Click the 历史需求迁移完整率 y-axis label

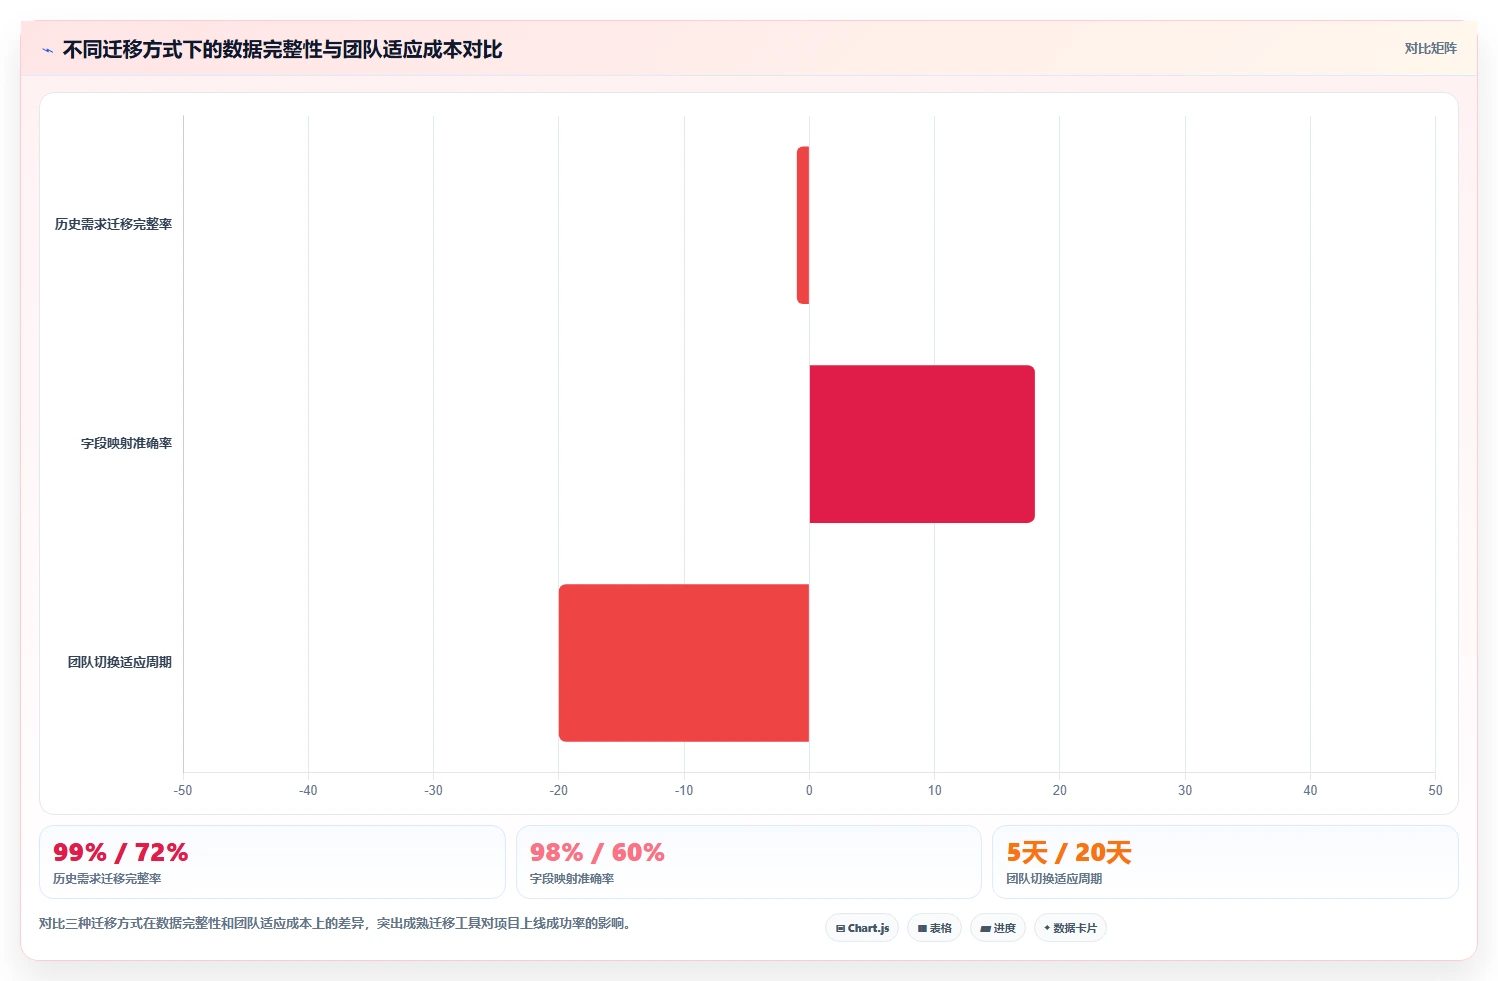click(113, 224)
